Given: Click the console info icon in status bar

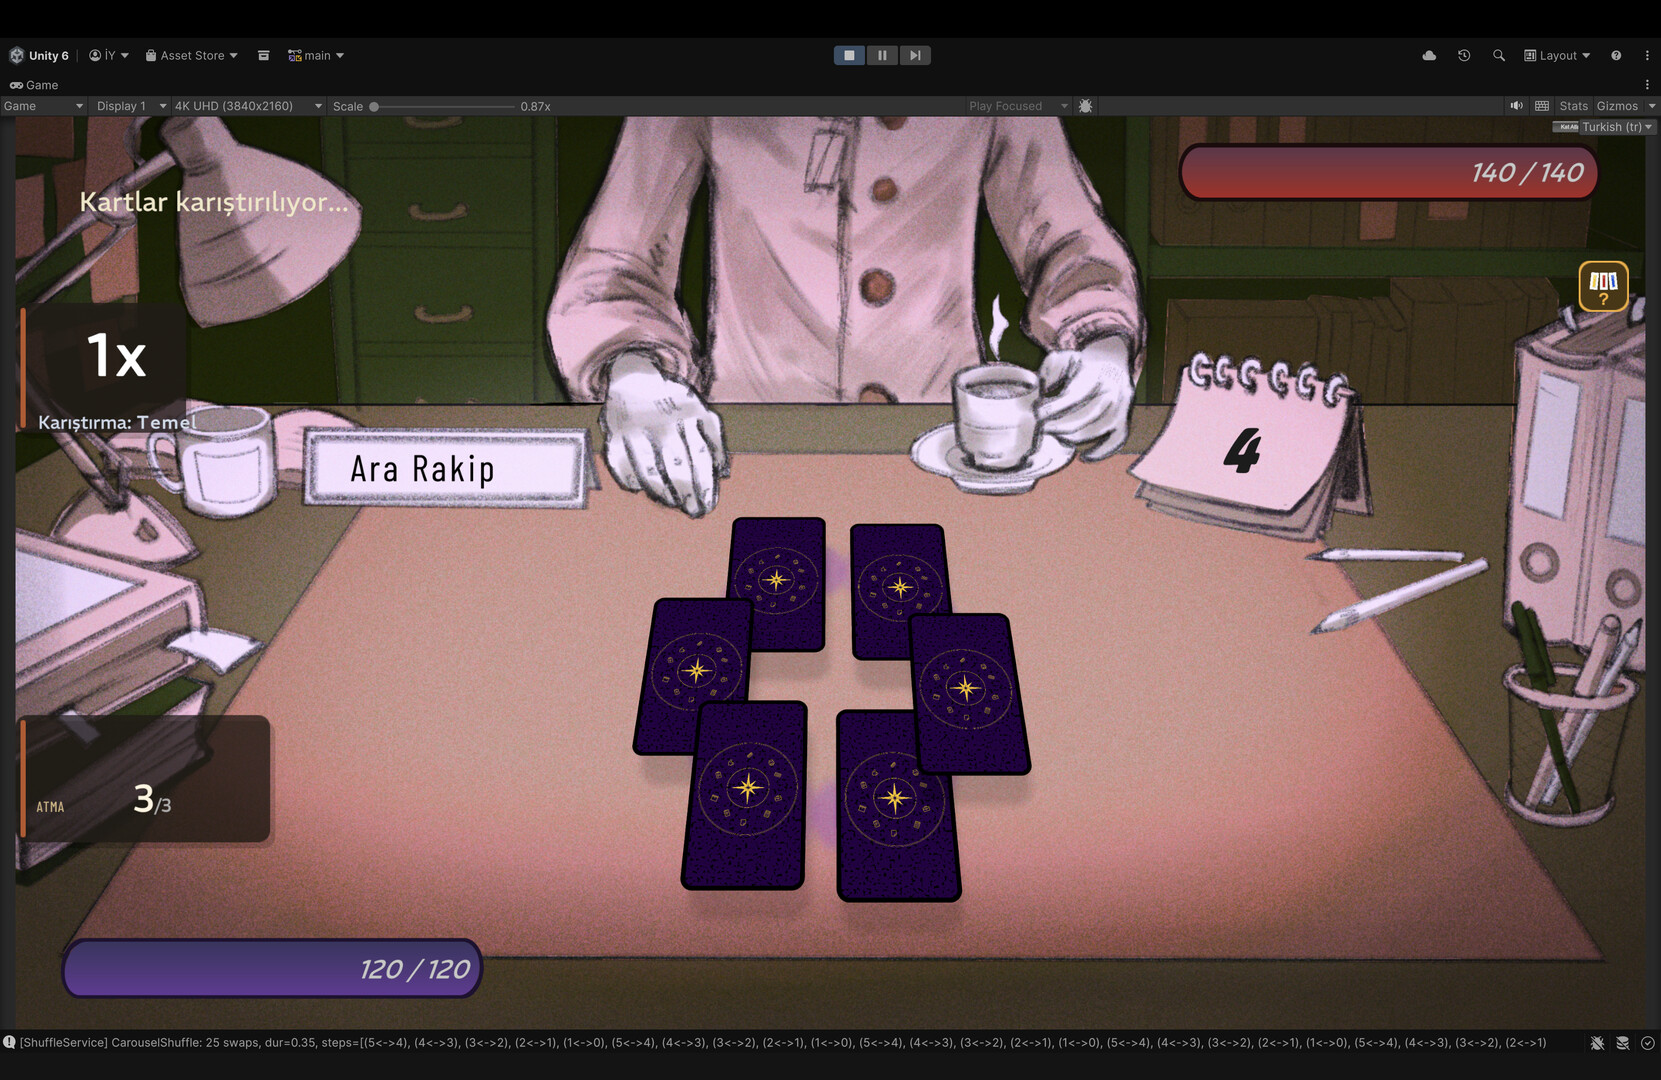Looking at the screenshot, I should pyautogui.click(x=9, y=1042).
